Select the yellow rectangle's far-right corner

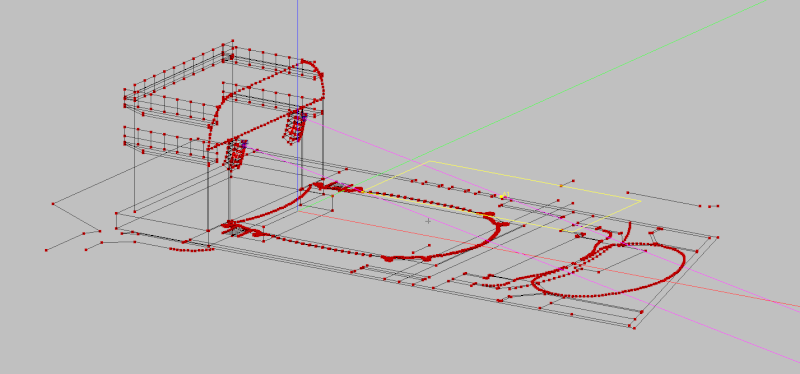[x=641, y=201]
